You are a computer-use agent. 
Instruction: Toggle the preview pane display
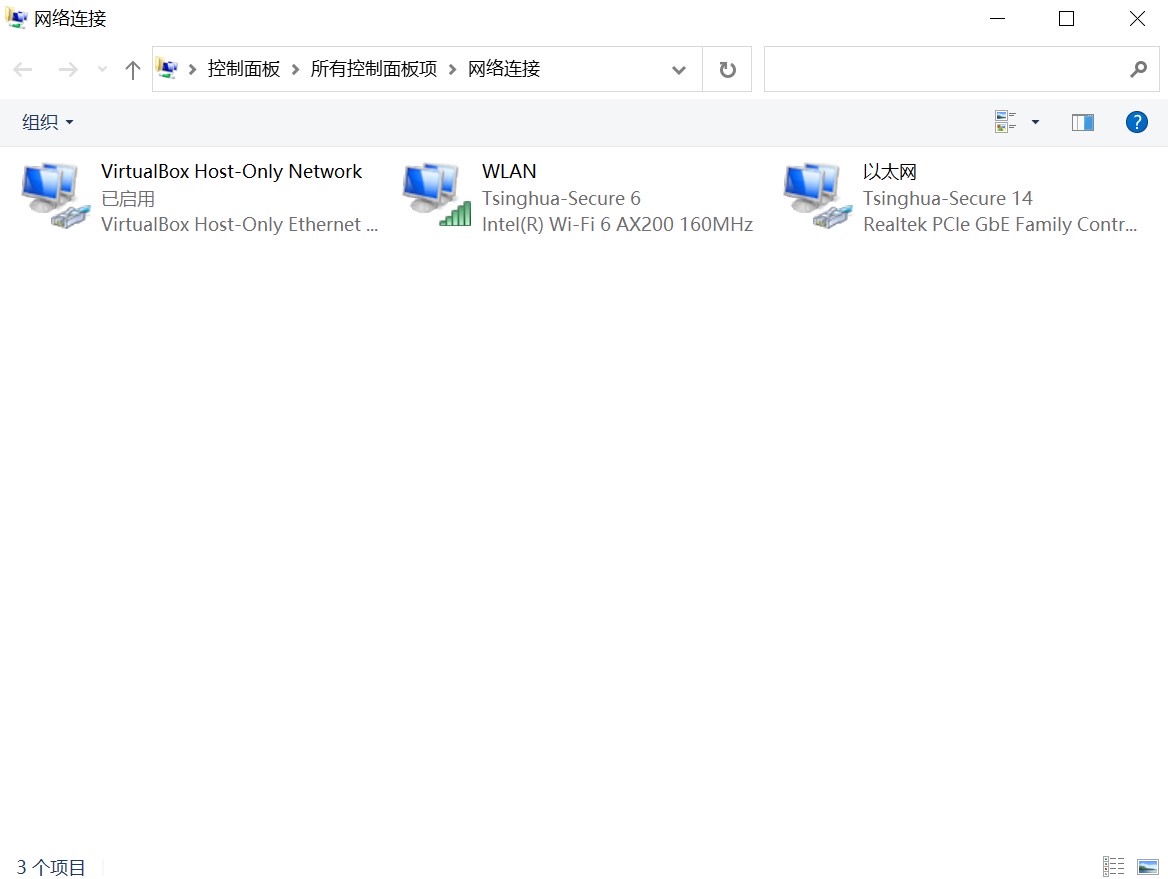pyautogui.click(x=1082, y=122)
